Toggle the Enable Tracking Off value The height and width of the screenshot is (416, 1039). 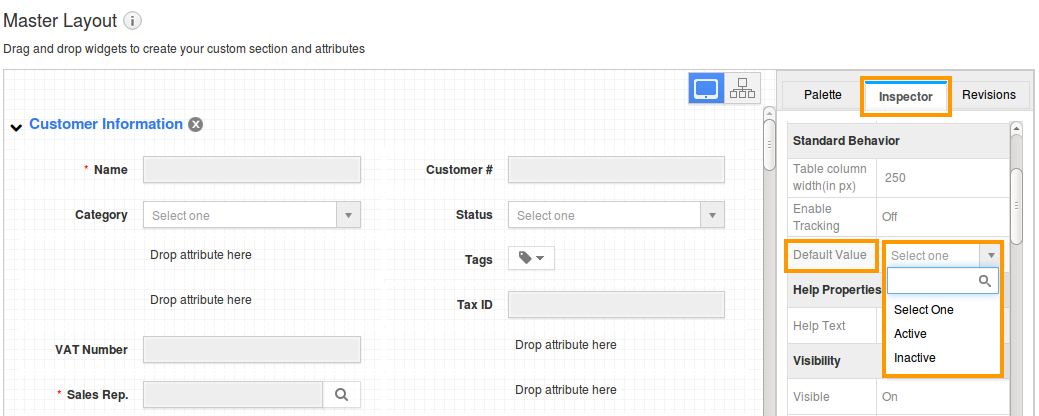tap(889, 216)
